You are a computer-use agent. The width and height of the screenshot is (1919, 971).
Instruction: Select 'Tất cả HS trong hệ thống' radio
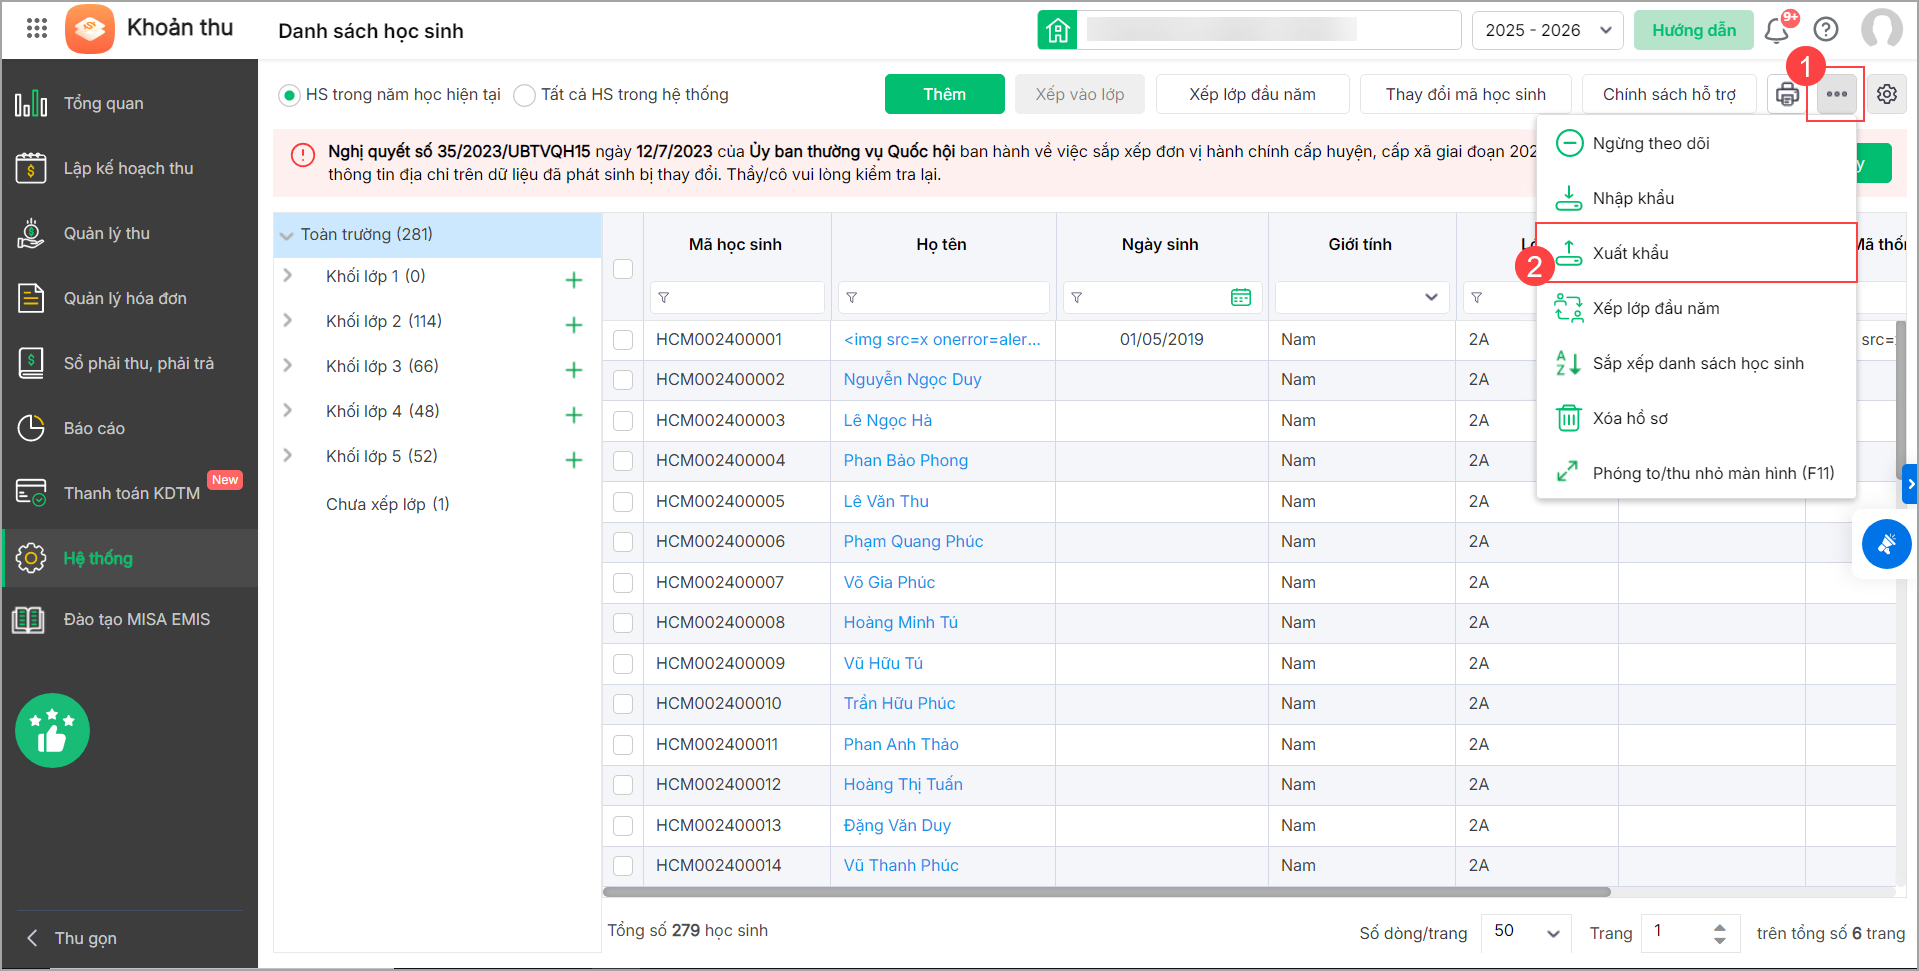pos(525,95)
